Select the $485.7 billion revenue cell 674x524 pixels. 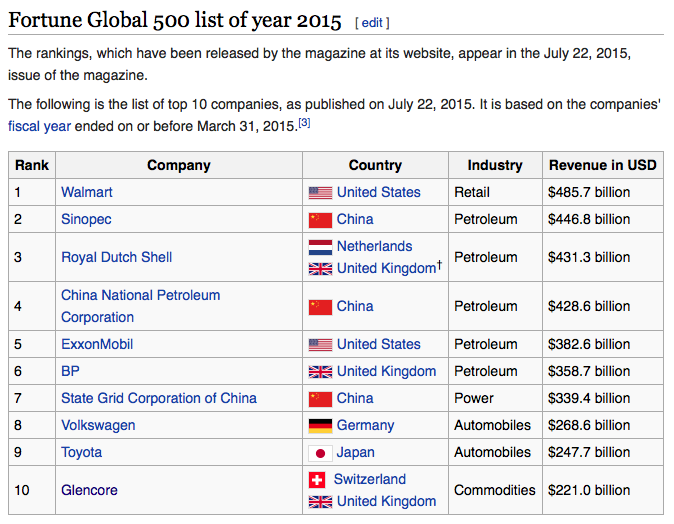pos(603,192)
